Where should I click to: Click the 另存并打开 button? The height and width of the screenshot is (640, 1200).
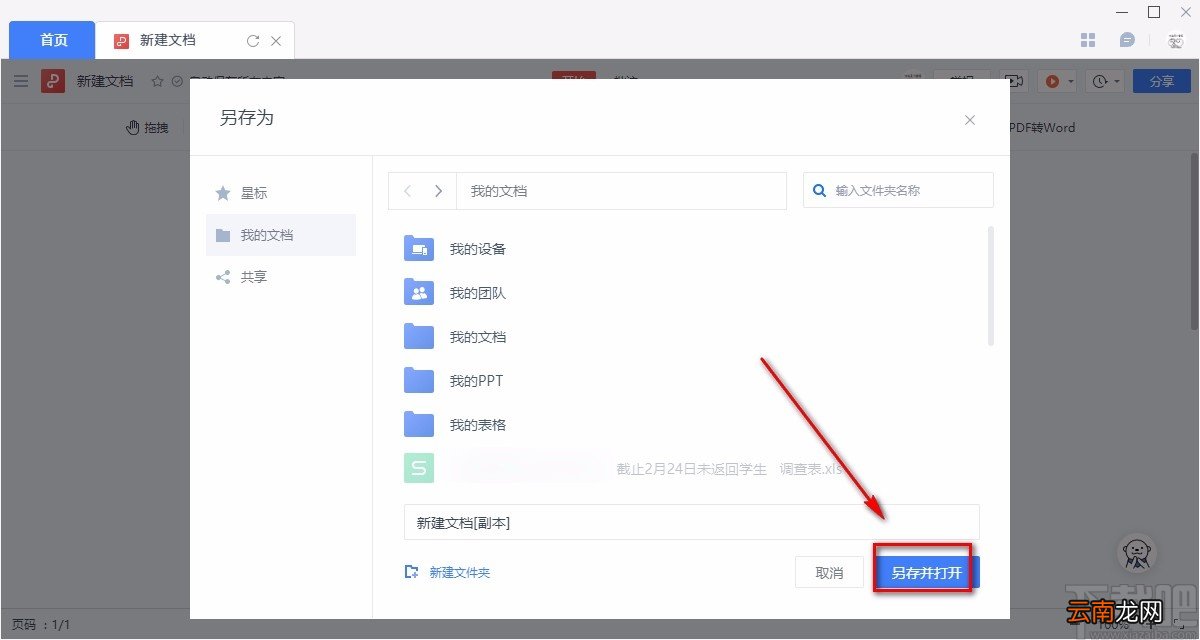[x=926, y=573]
